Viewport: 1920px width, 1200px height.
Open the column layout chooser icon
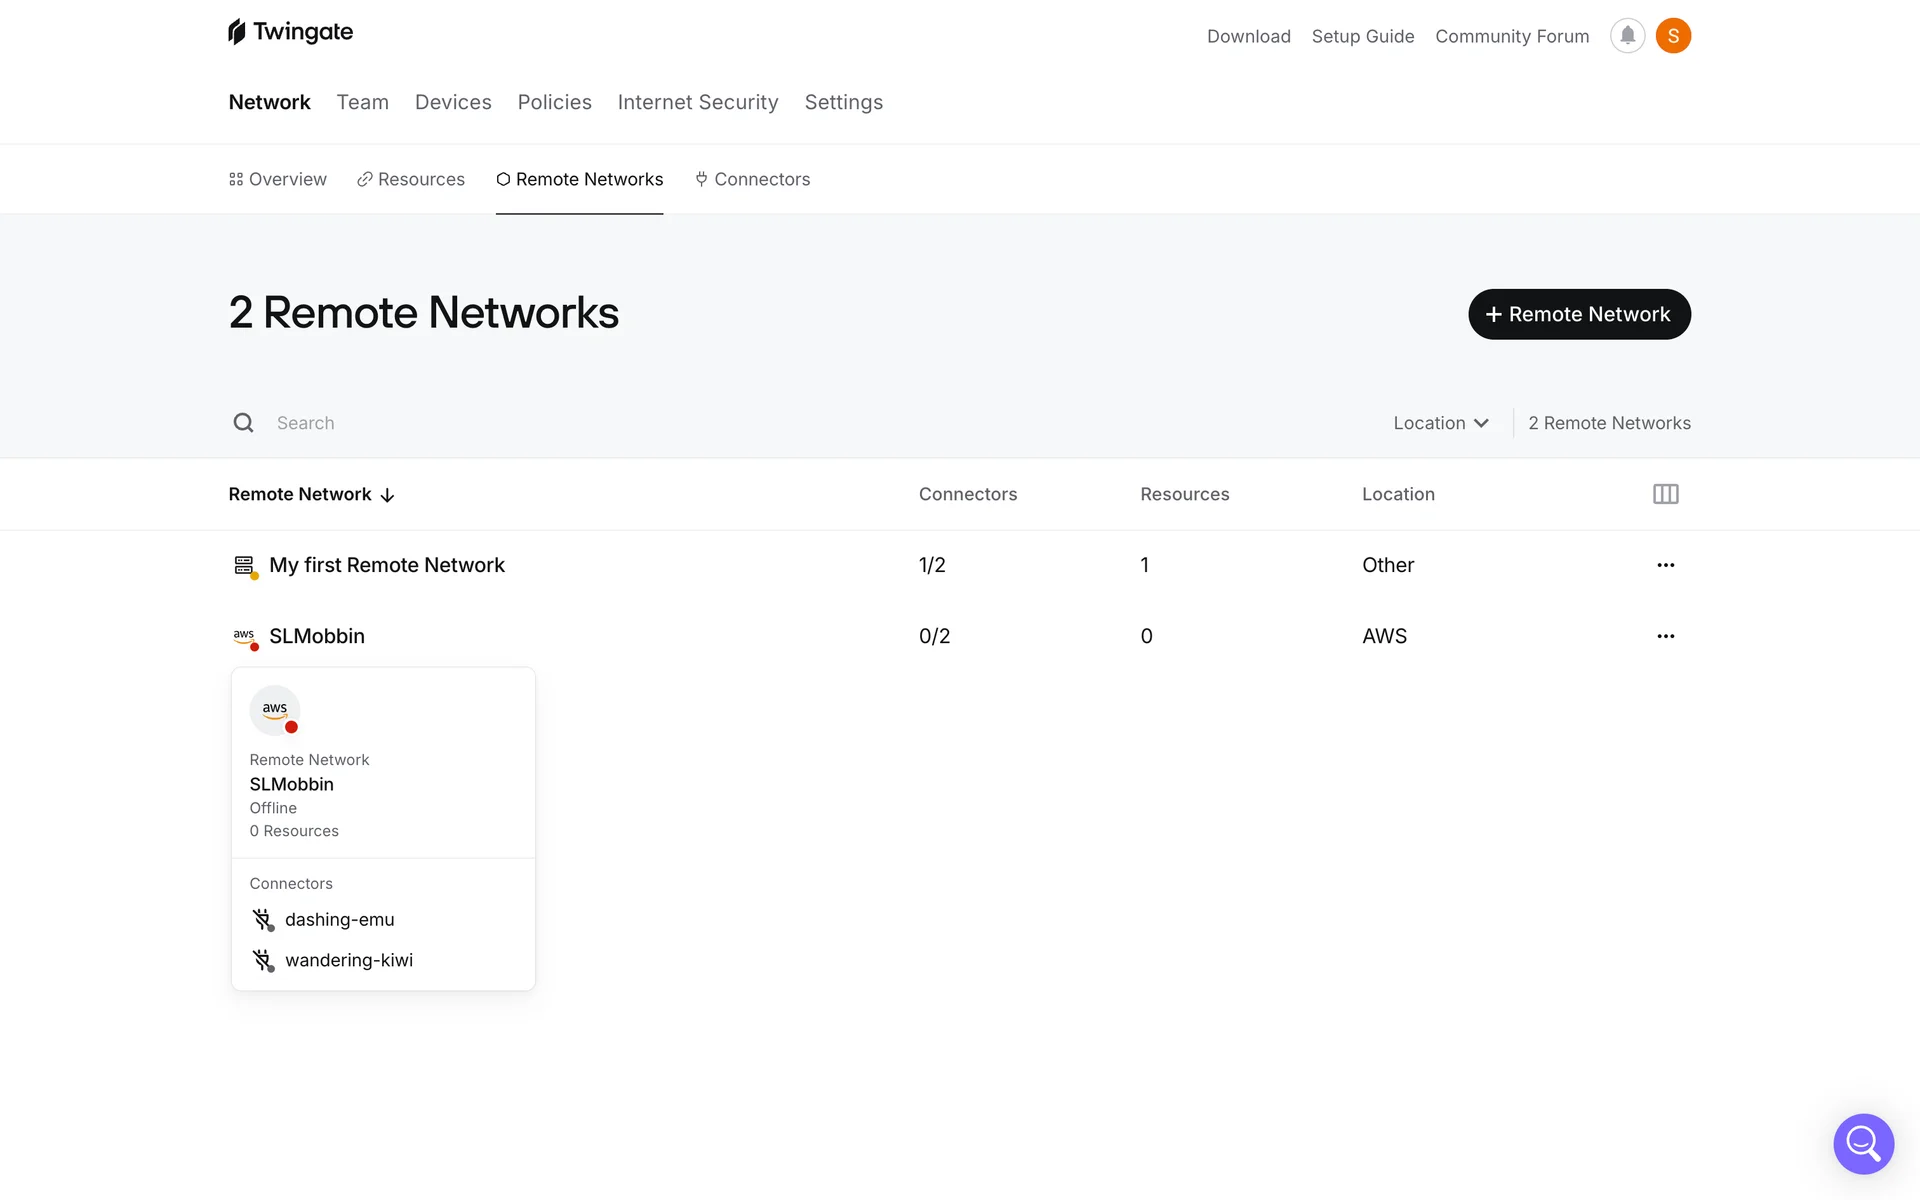[x=1665, y=494]
